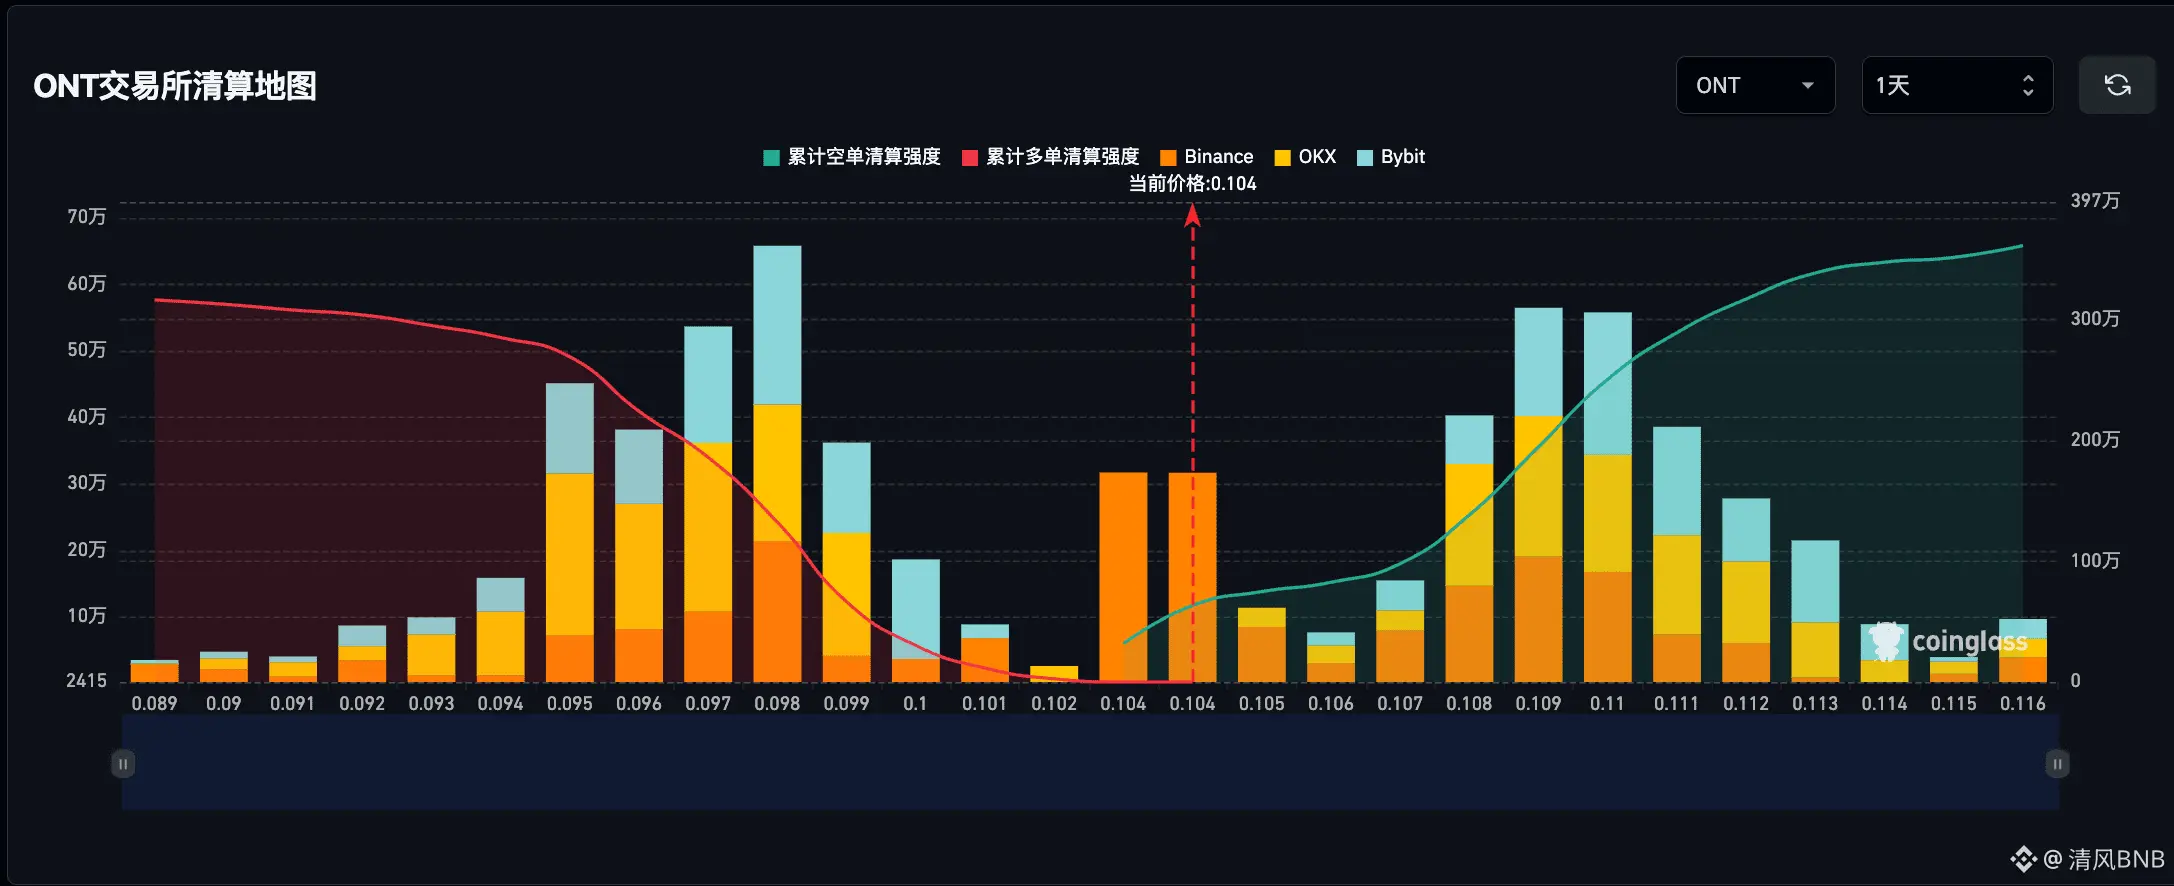Screen dimensions: 2174x886
Task: Click the 0.089 x-axis label
Action: click(154, 704)
